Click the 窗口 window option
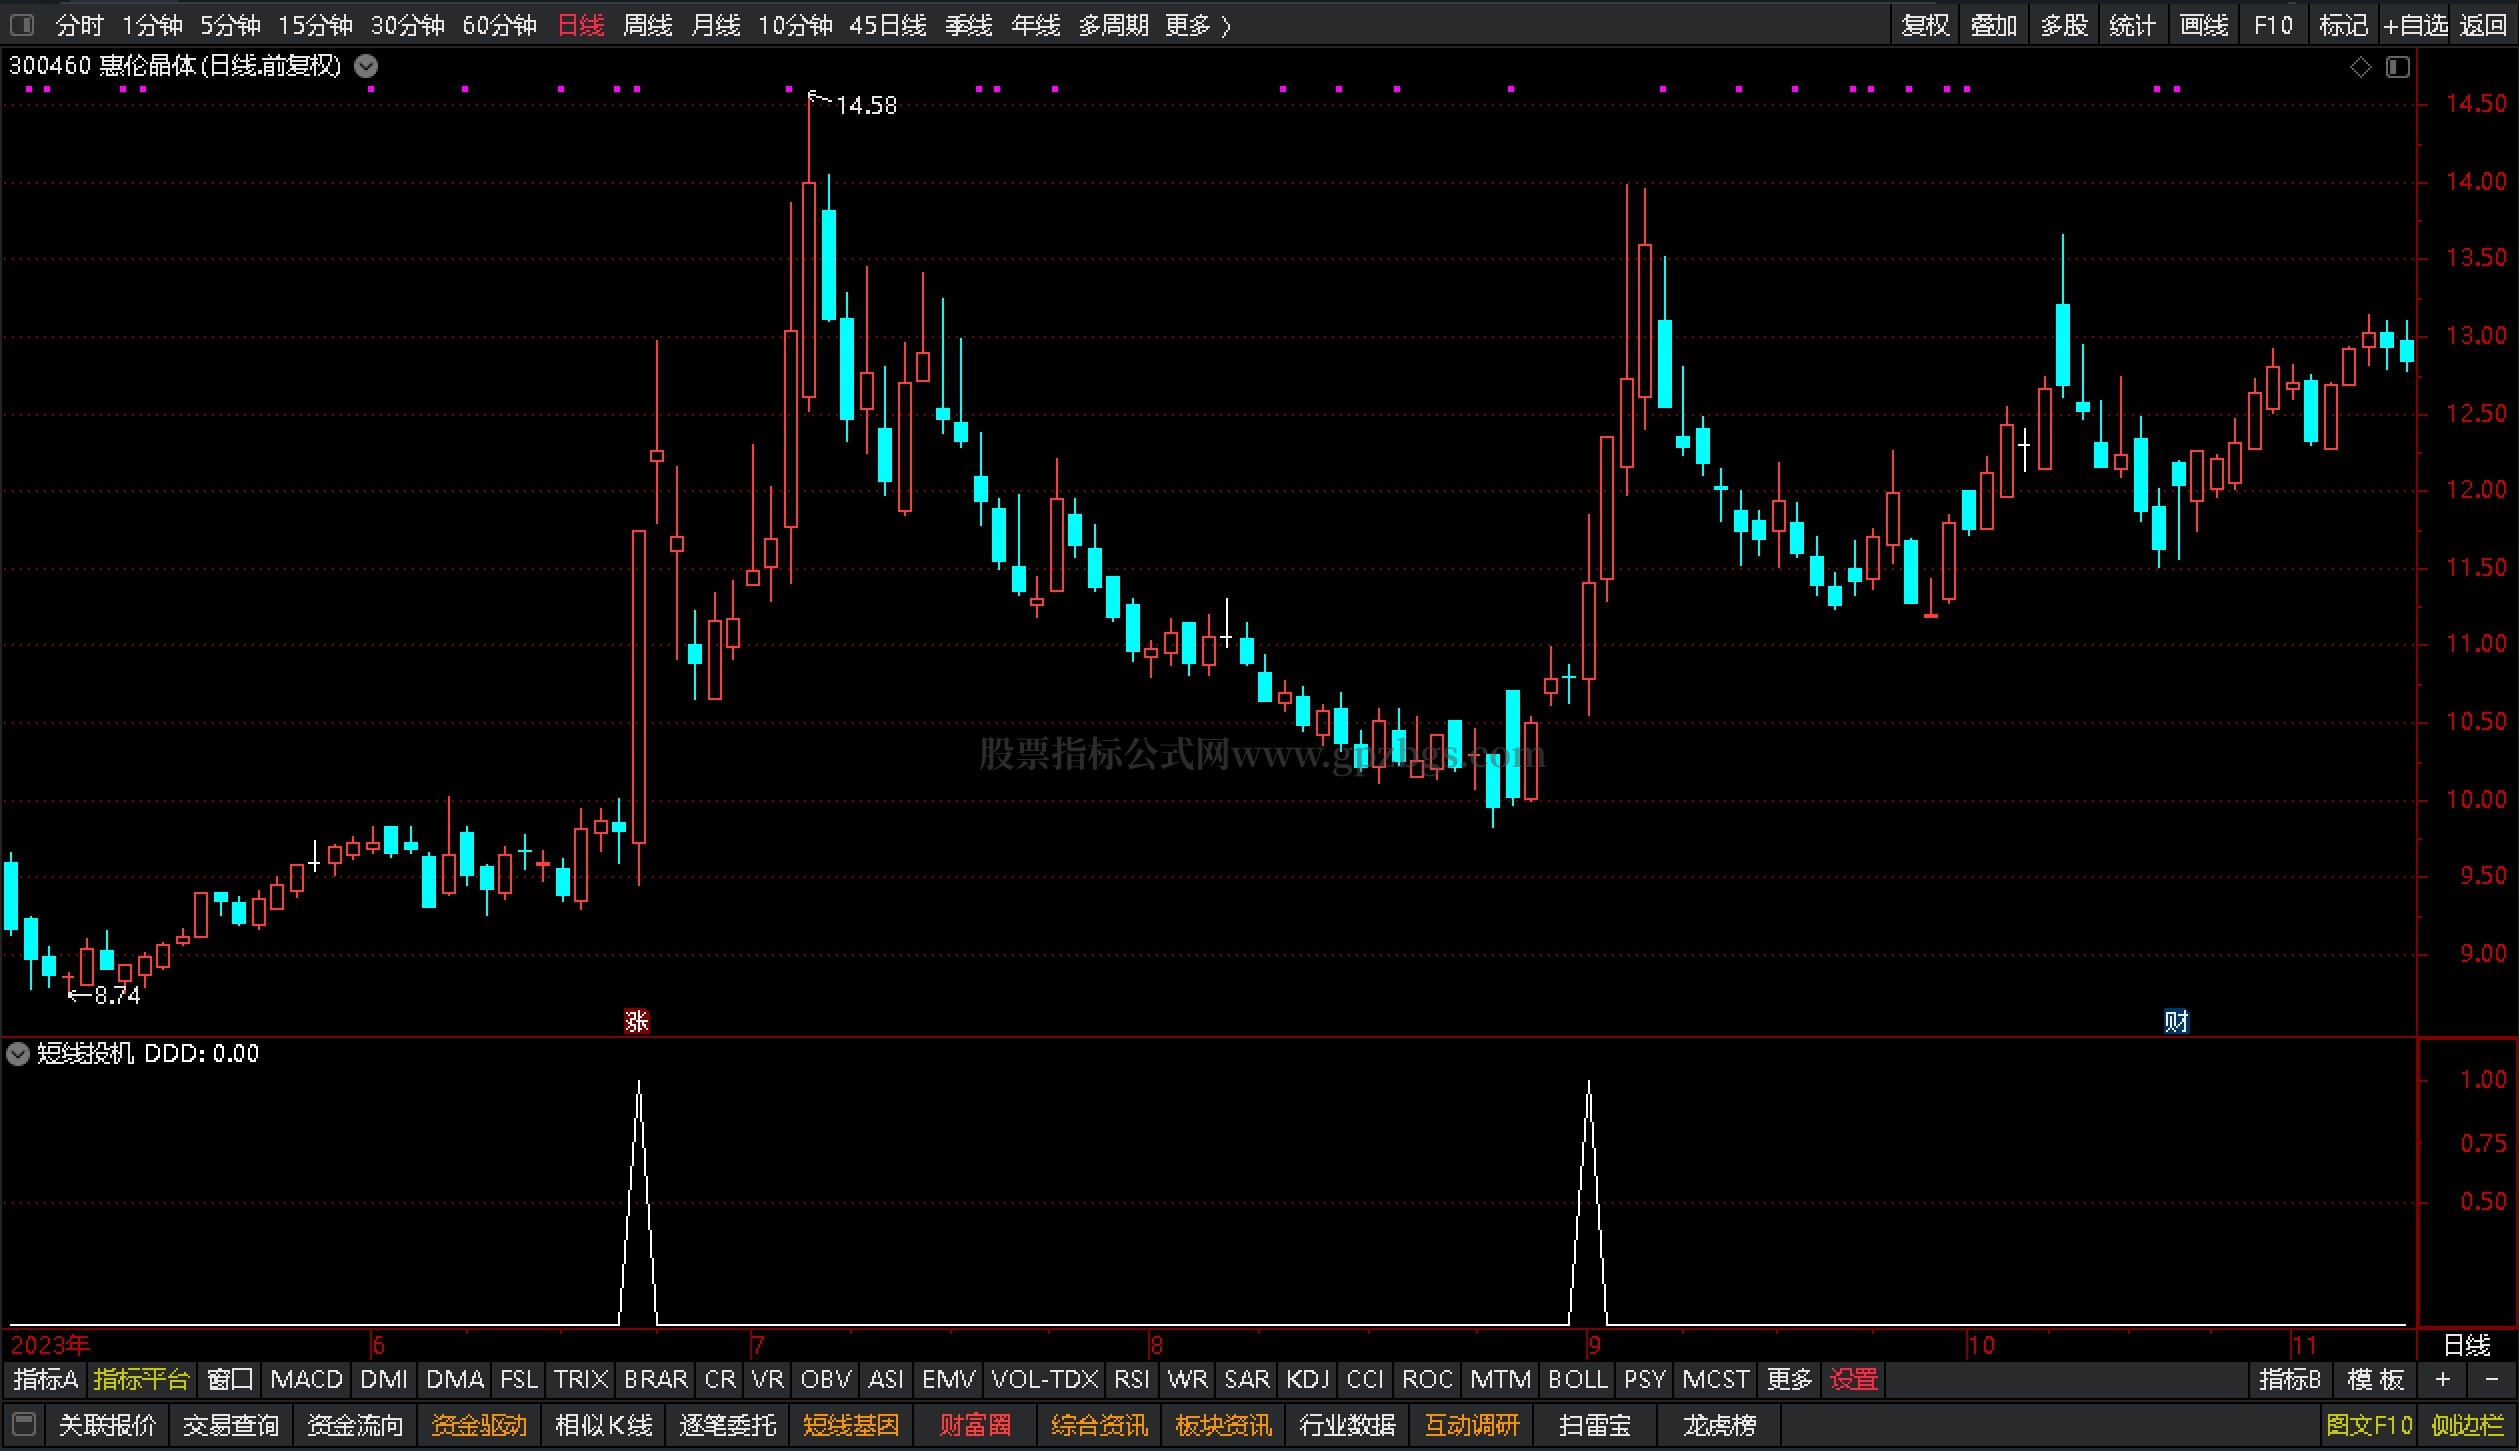The height and width of the screenshot is (1451, 2519). tap(230, 1380)
